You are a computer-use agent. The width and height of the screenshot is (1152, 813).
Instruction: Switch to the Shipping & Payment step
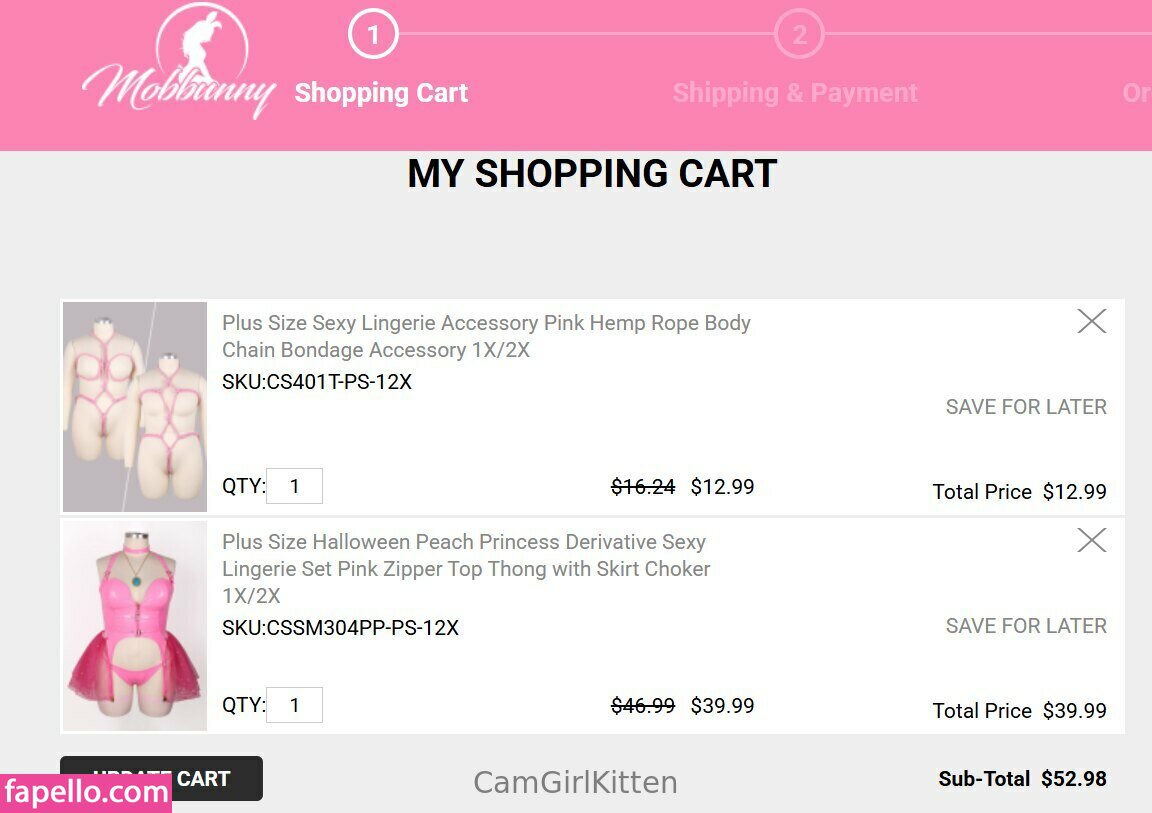pyautogui.click(x=795, y=93)
